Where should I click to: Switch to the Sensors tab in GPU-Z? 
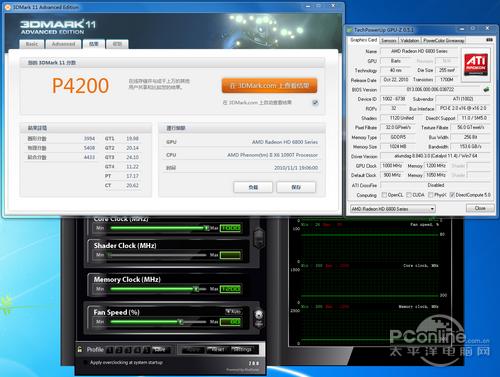coord(389,40)
